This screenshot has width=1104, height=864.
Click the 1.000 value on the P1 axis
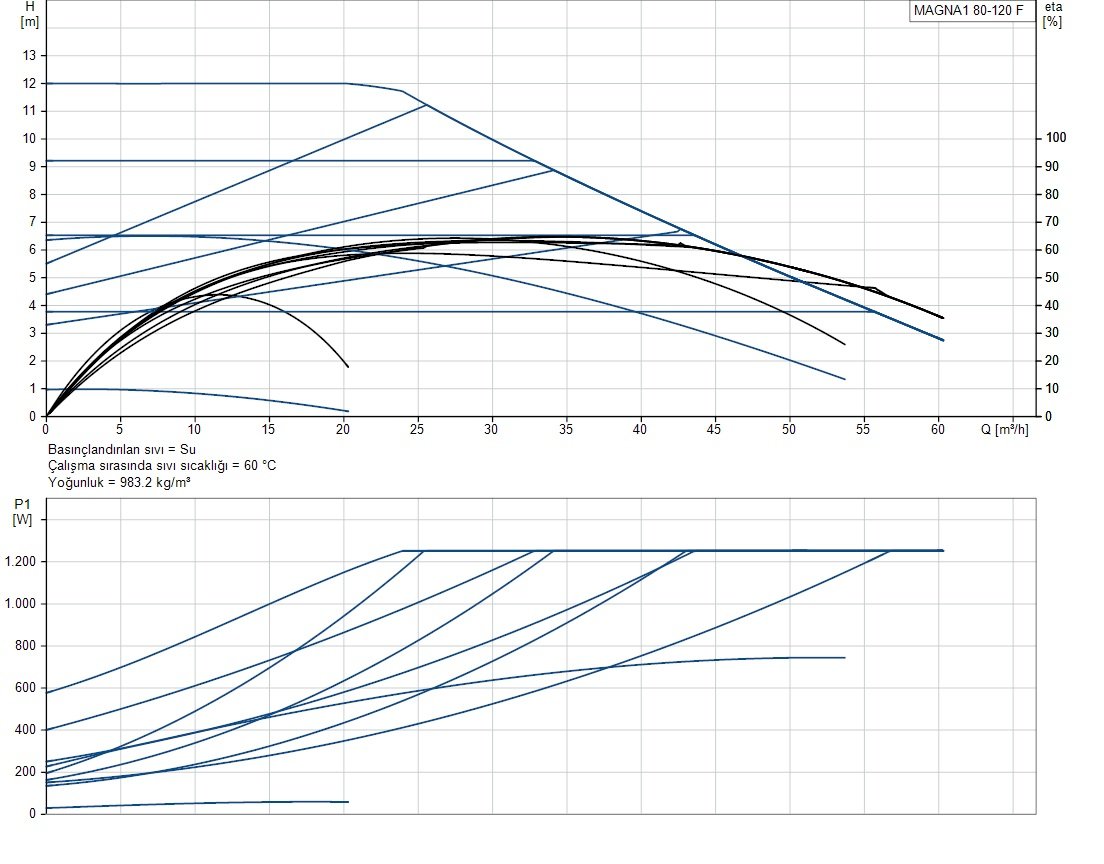click(x=20, y=603)
